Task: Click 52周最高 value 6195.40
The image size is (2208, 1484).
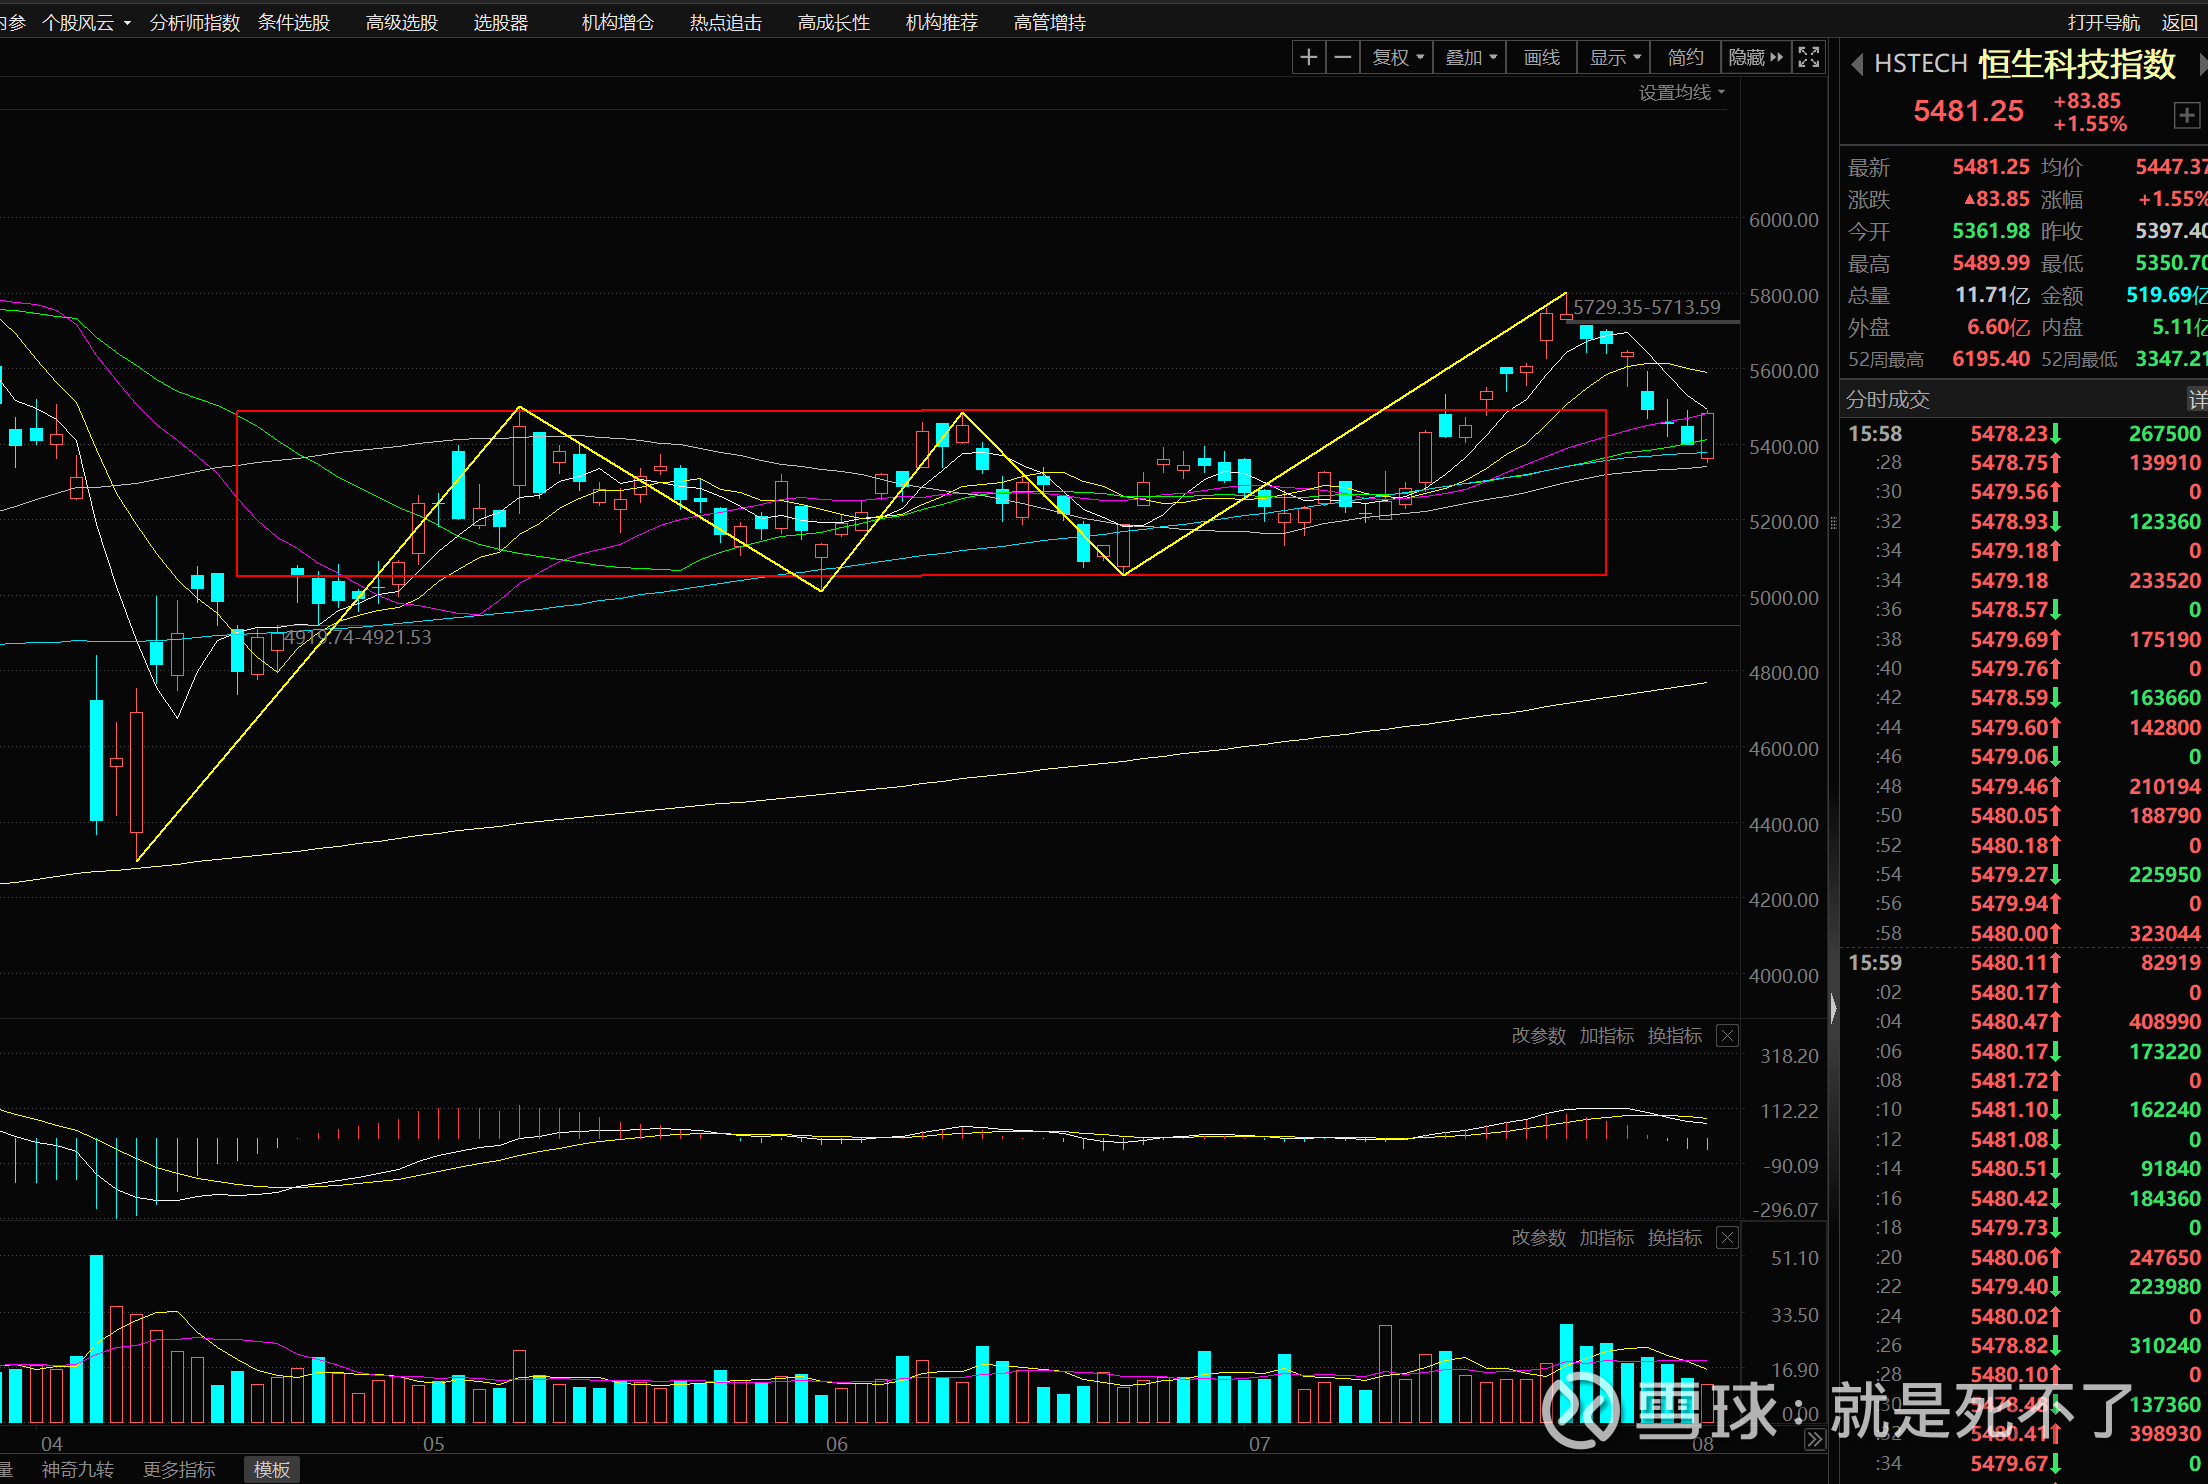Action: [1991, 359]
